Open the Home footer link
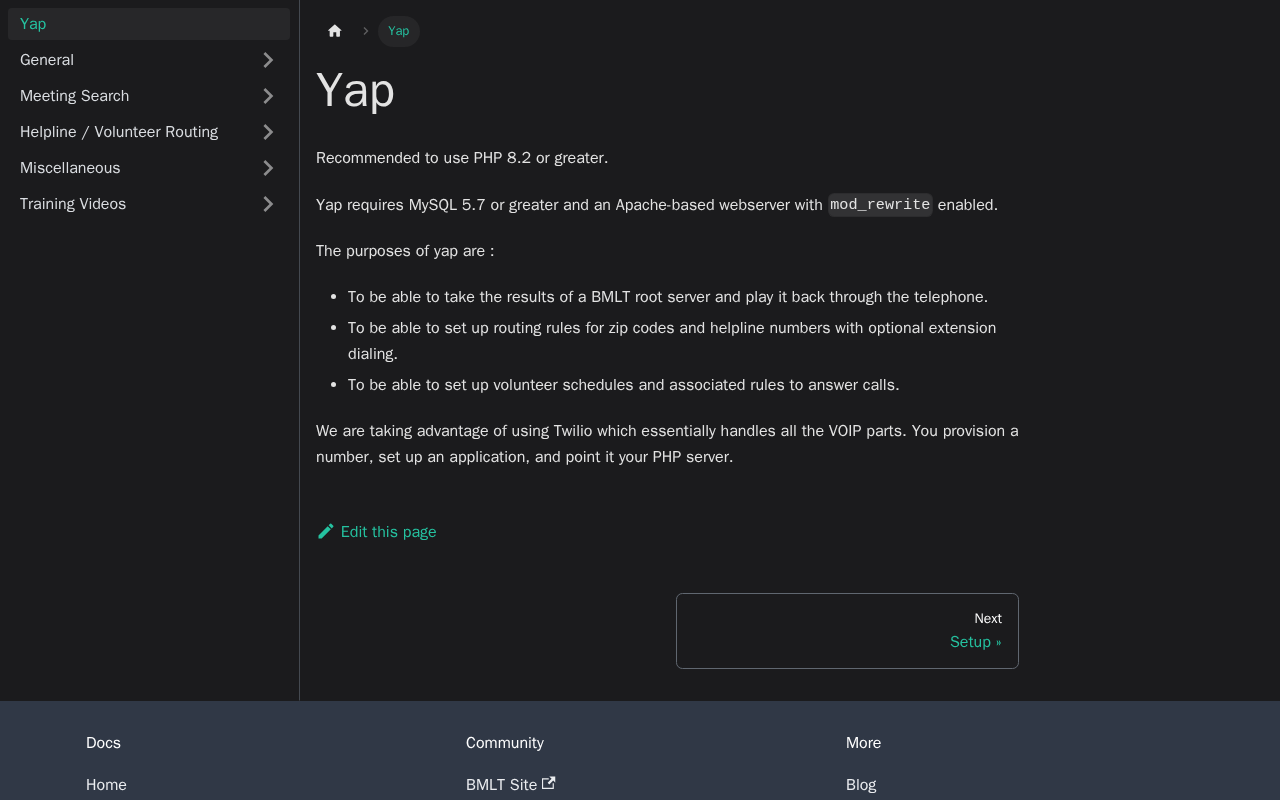The width and height of the screenshot is (1280, 800). pos(106,785)
